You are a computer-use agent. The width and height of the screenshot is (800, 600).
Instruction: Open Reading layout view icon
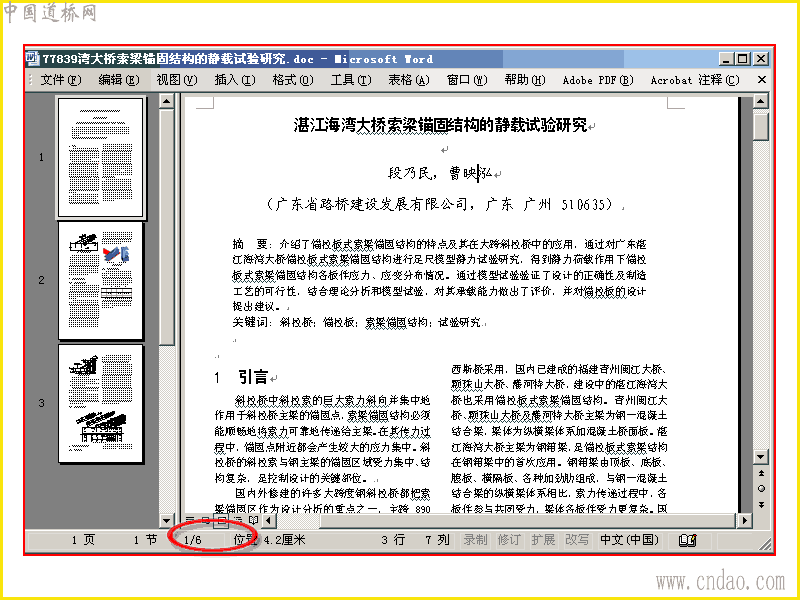click(x=254, y=520)
